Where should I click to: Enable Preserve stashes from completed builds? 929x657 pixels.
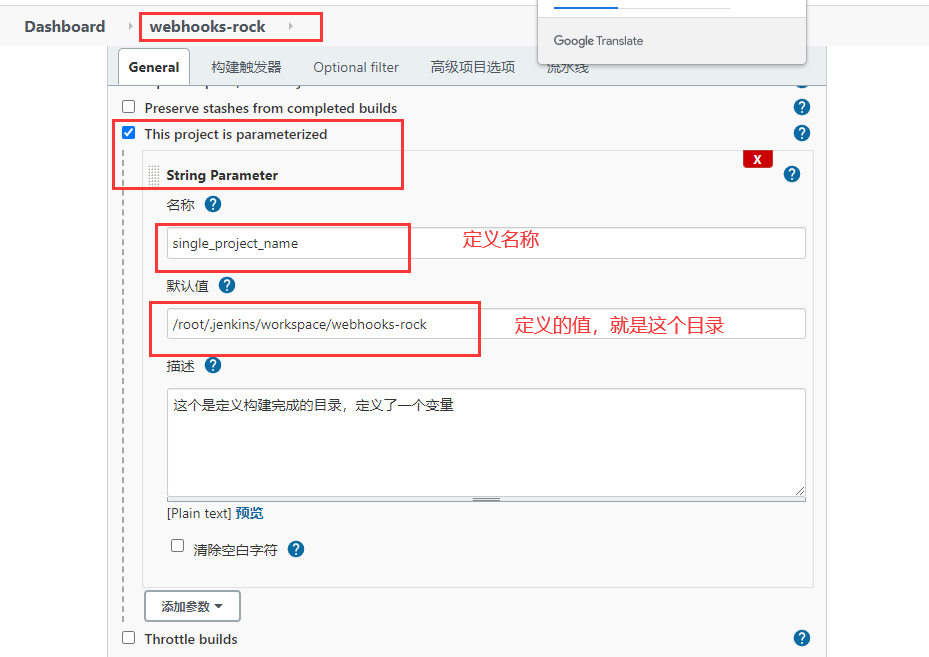(128, 106)
